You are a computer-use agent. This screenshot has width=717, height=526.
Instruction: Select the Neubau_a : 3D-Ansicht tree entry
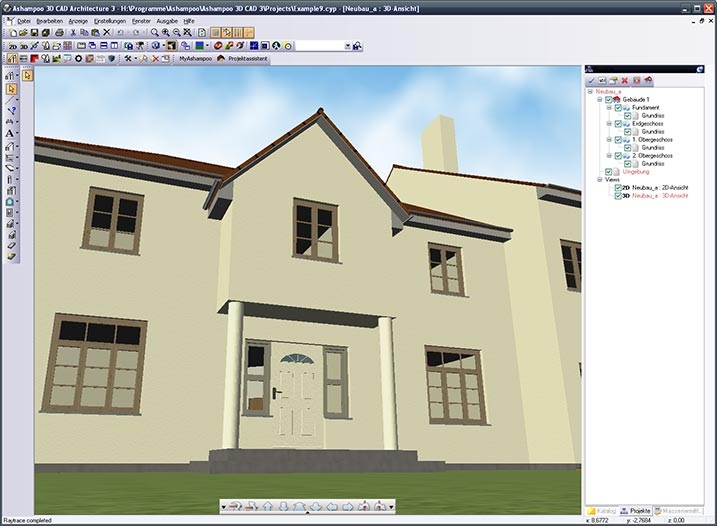[x=660, y=196]
